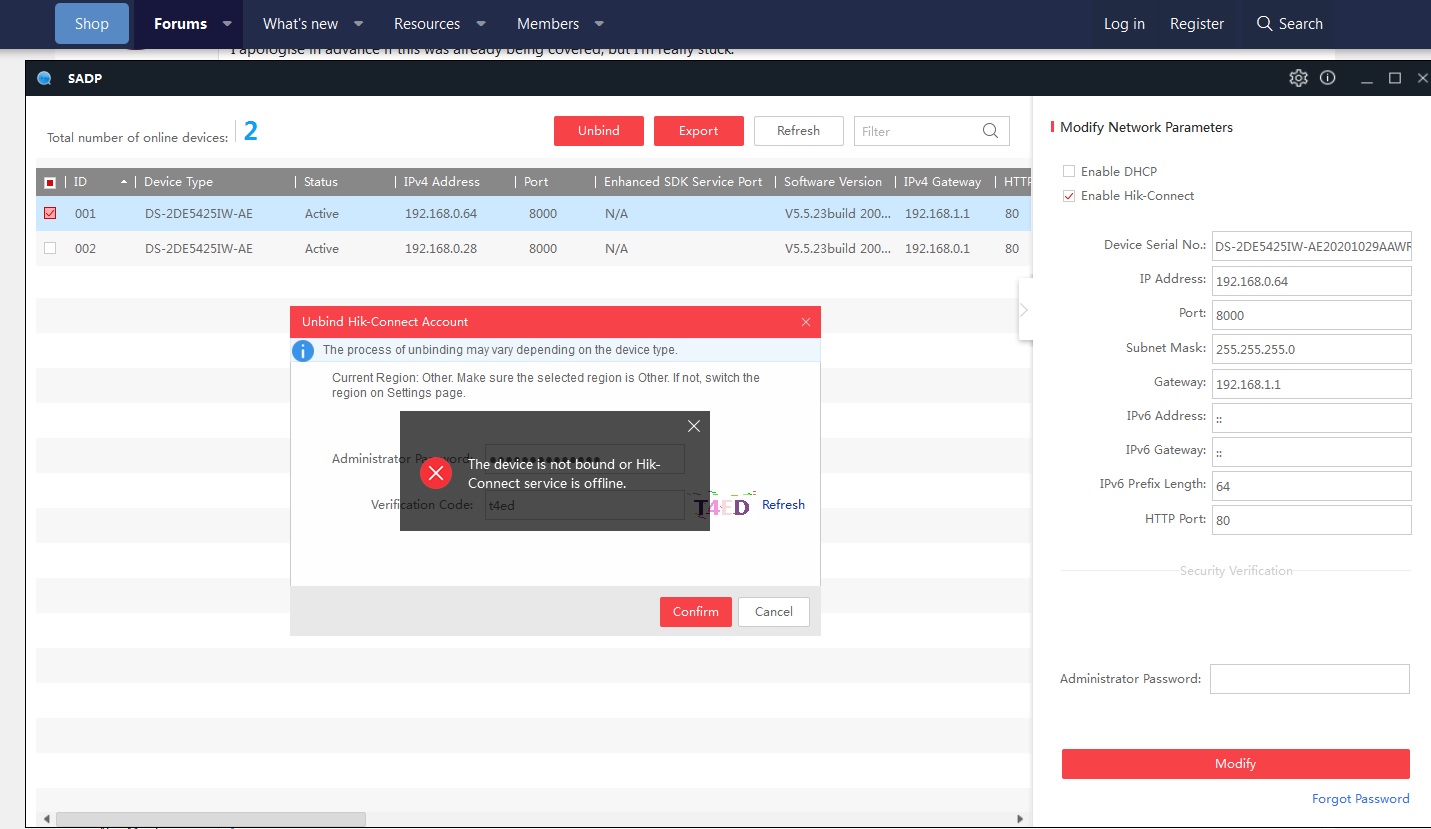The height and width of the screenshot is (829, 1431).
Task: Open SADP settings gear icon
Action: tap(1298, 78)
